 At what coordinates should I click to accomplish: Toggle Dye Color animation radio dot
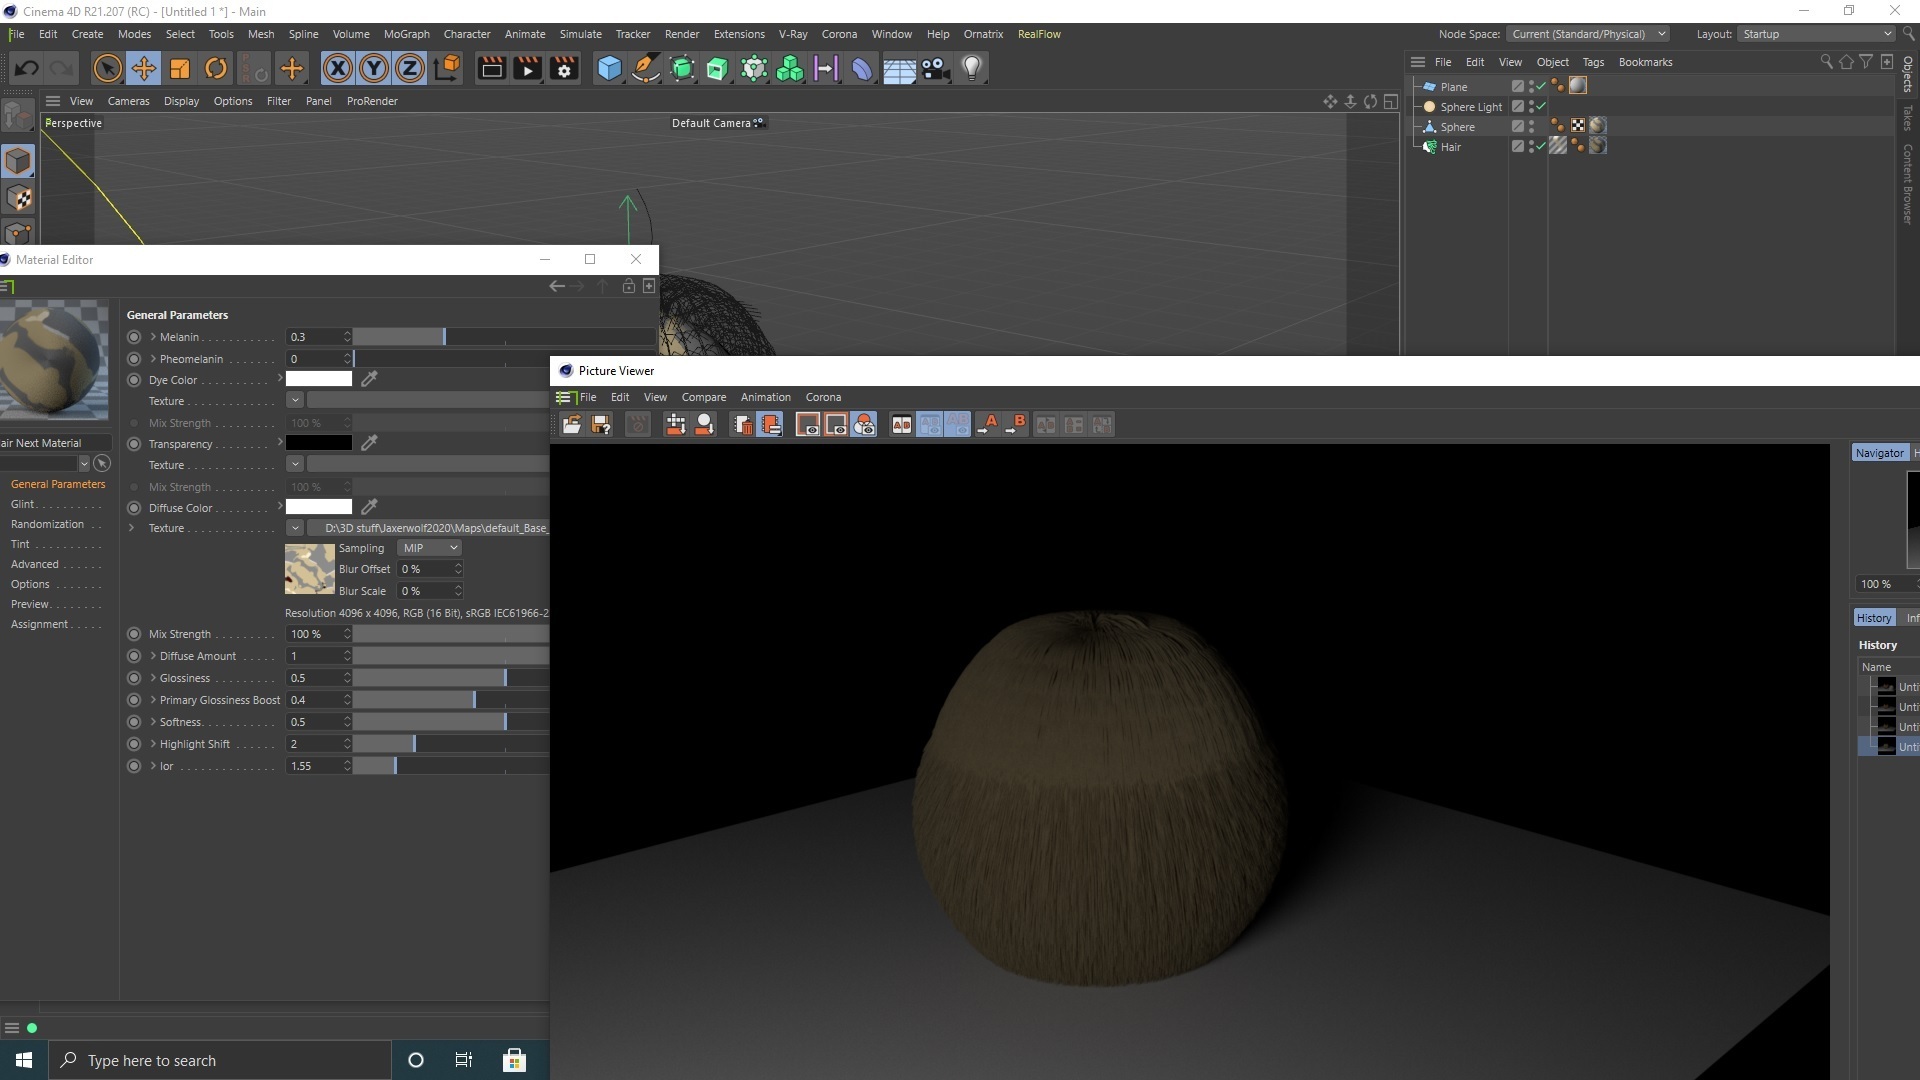click(134, 380)
